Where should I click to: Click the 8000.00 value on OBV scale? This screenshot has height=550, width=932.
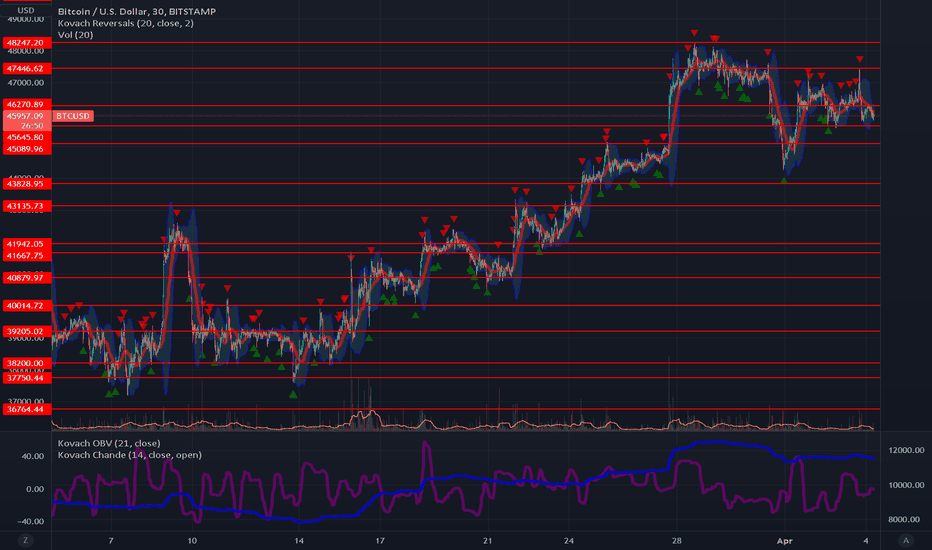click(906, 519)
